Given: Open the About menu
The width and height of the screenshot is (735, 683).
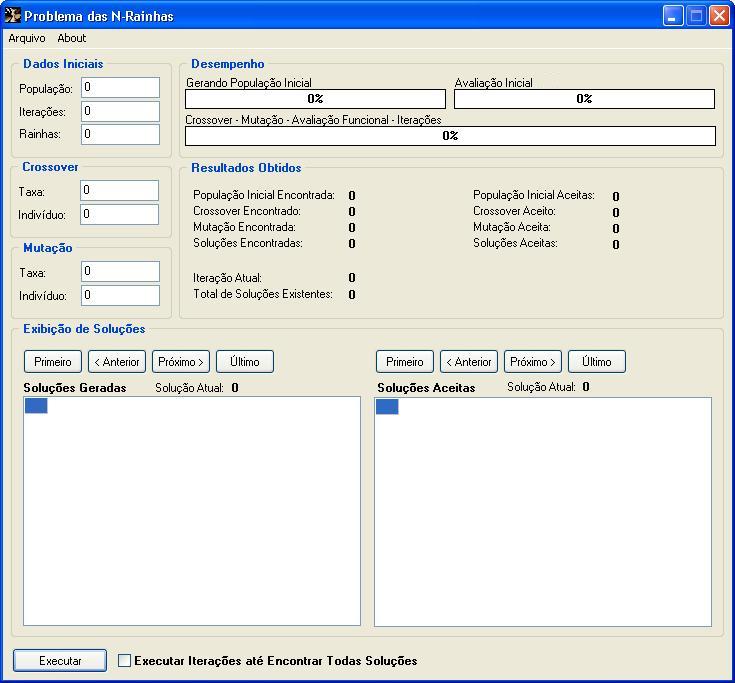Looking at the screenshot, I should click(72, 38).
